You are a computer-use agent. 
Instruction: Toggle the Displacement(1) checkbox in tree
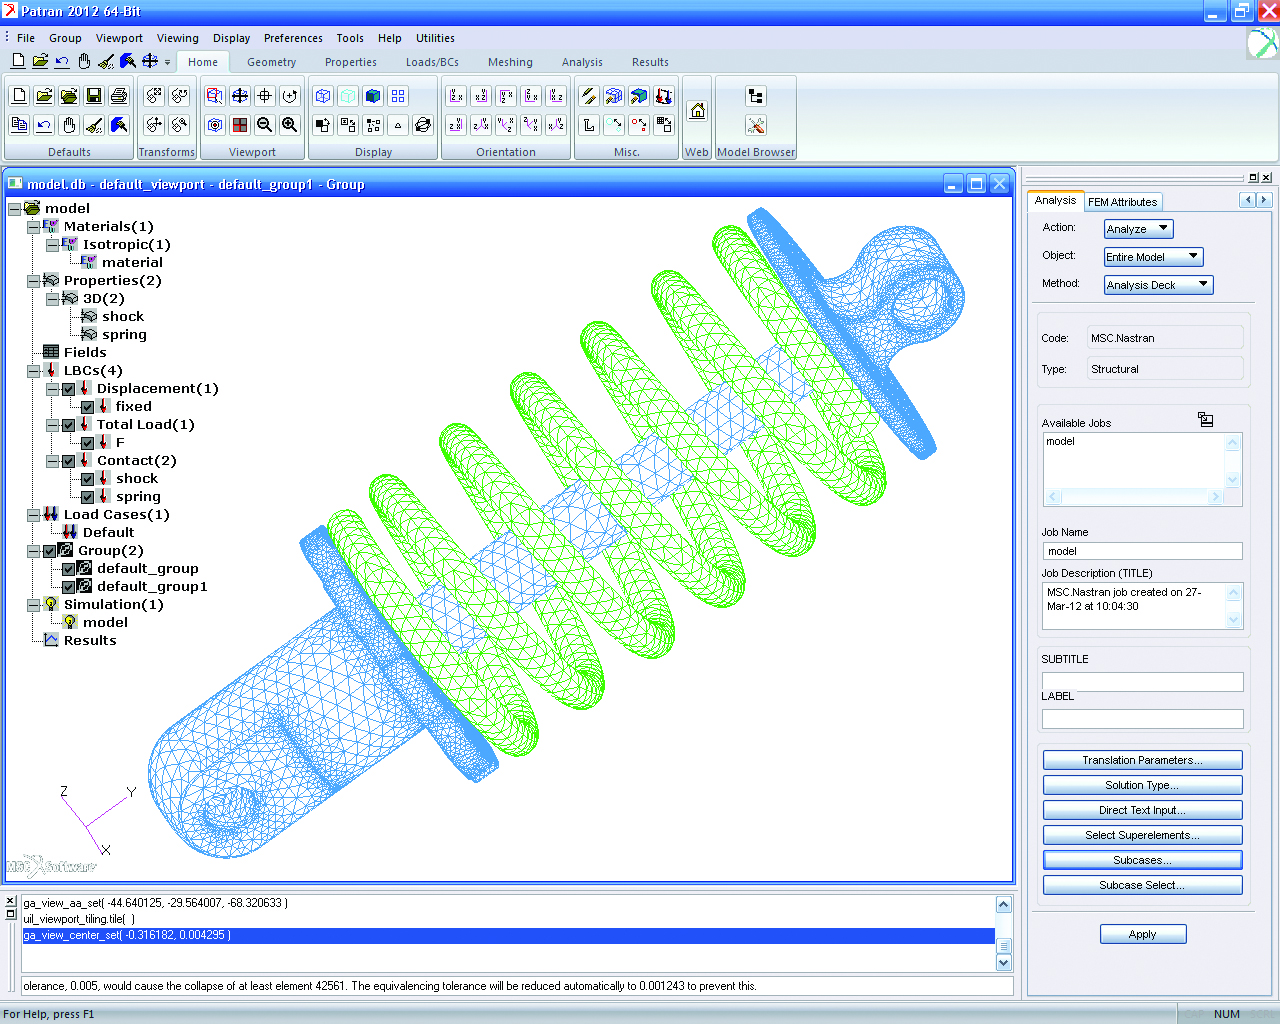pyautogui.click(x=69, y=389)
